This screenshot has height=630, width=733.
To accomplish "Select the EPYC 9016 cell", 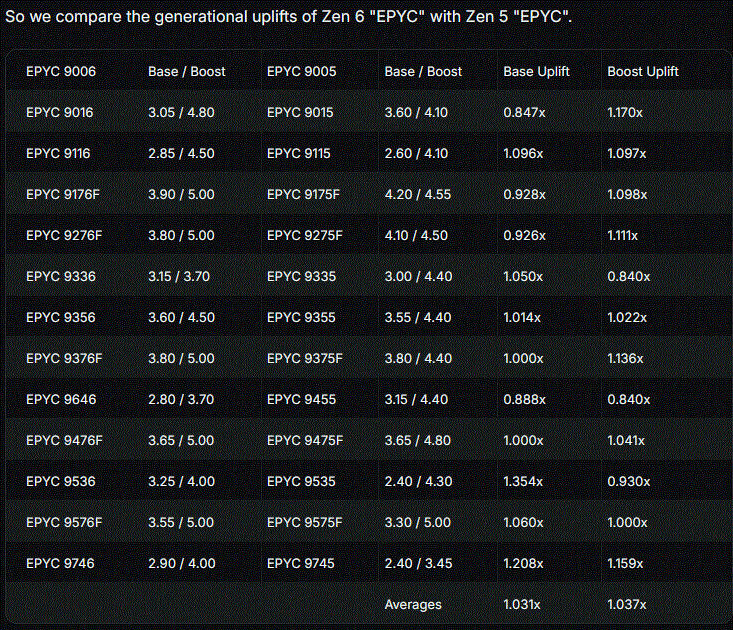I will coord(59,113).
